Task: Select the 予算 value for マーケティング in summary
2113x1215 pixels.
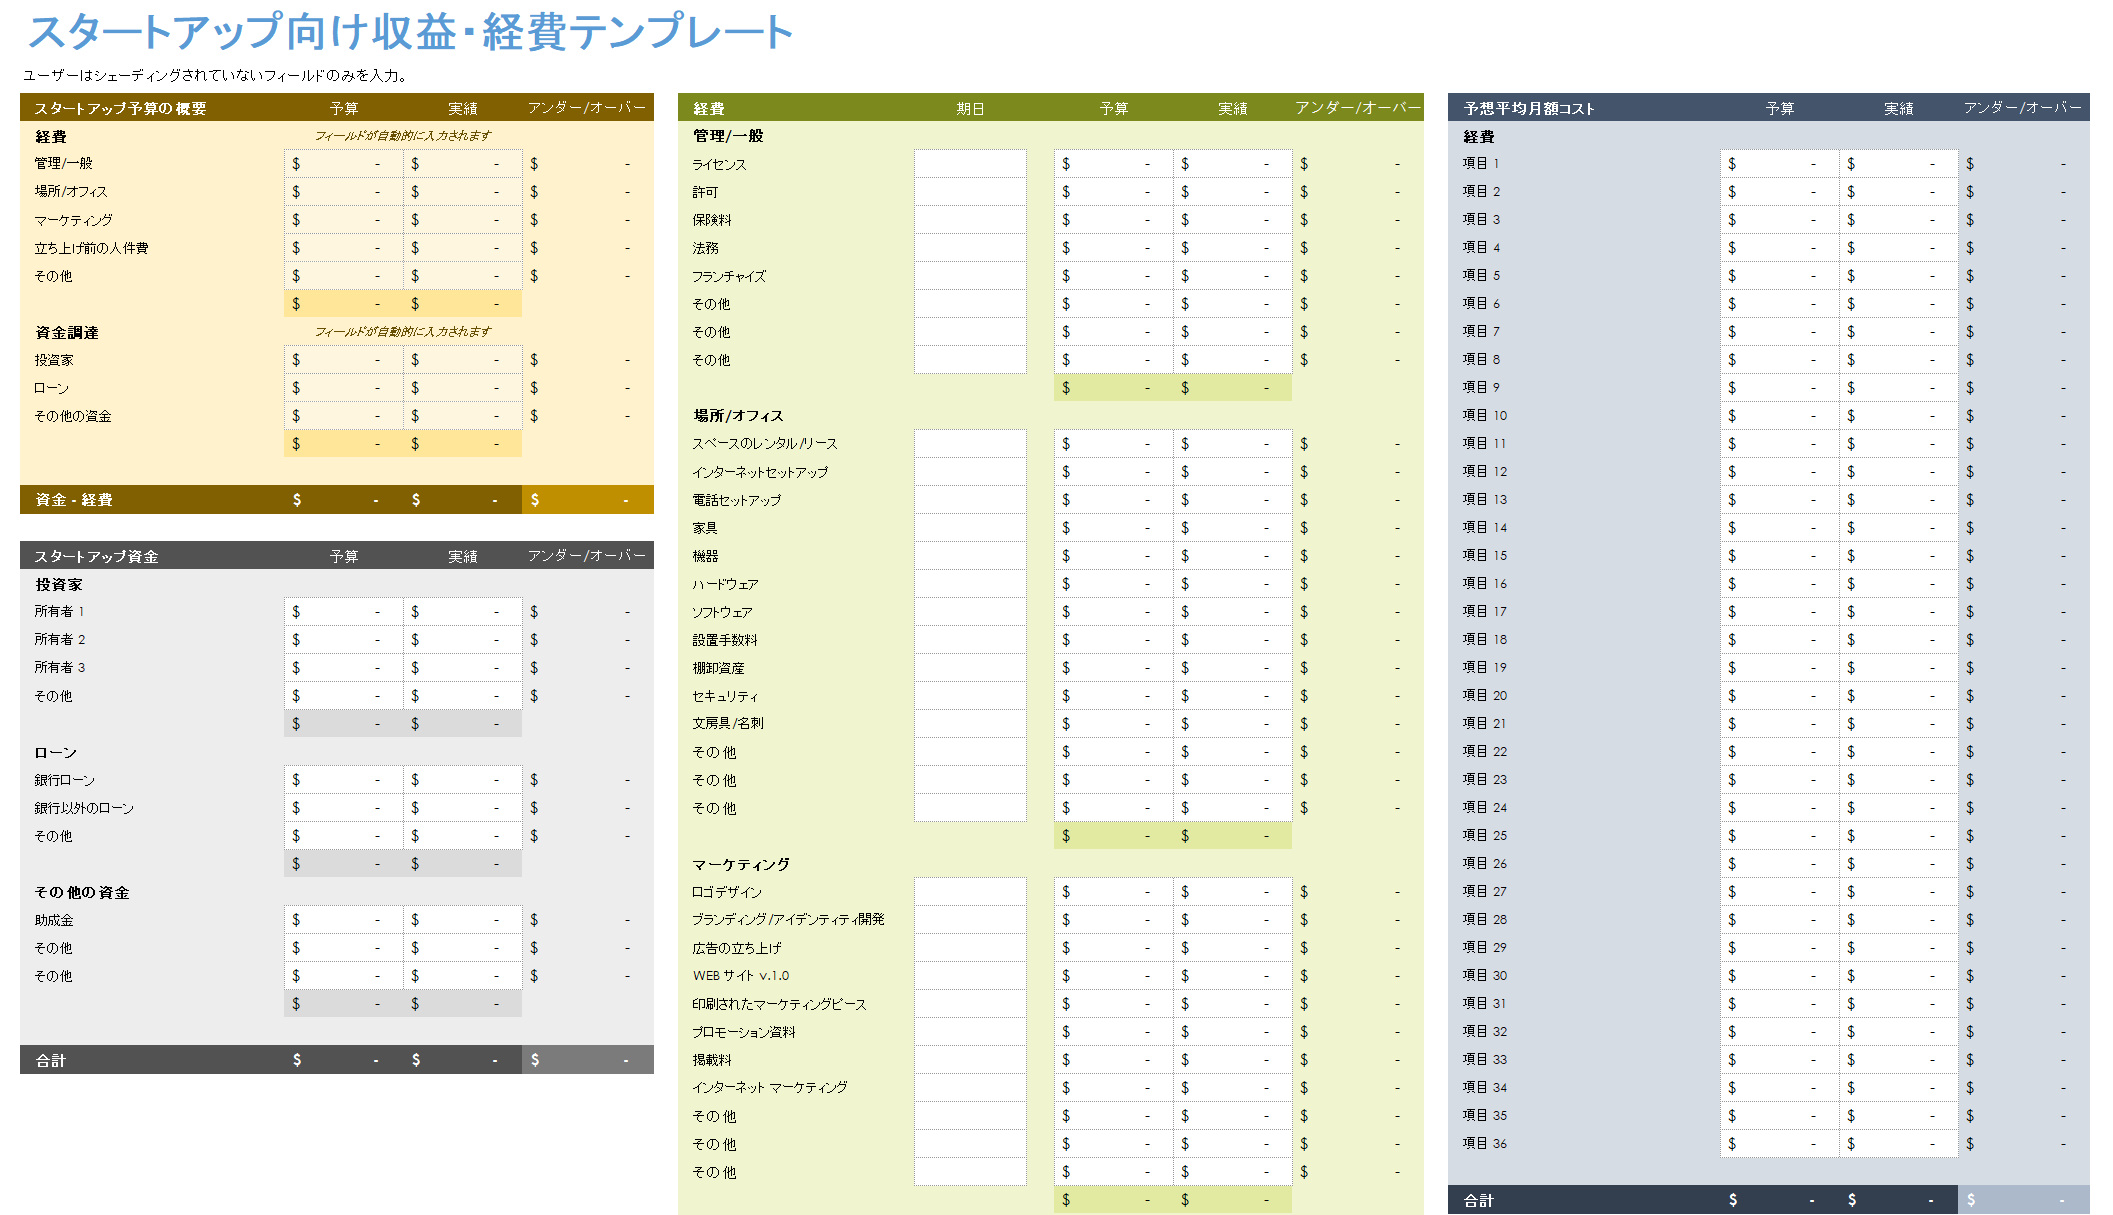Action: tap(344, 220)
